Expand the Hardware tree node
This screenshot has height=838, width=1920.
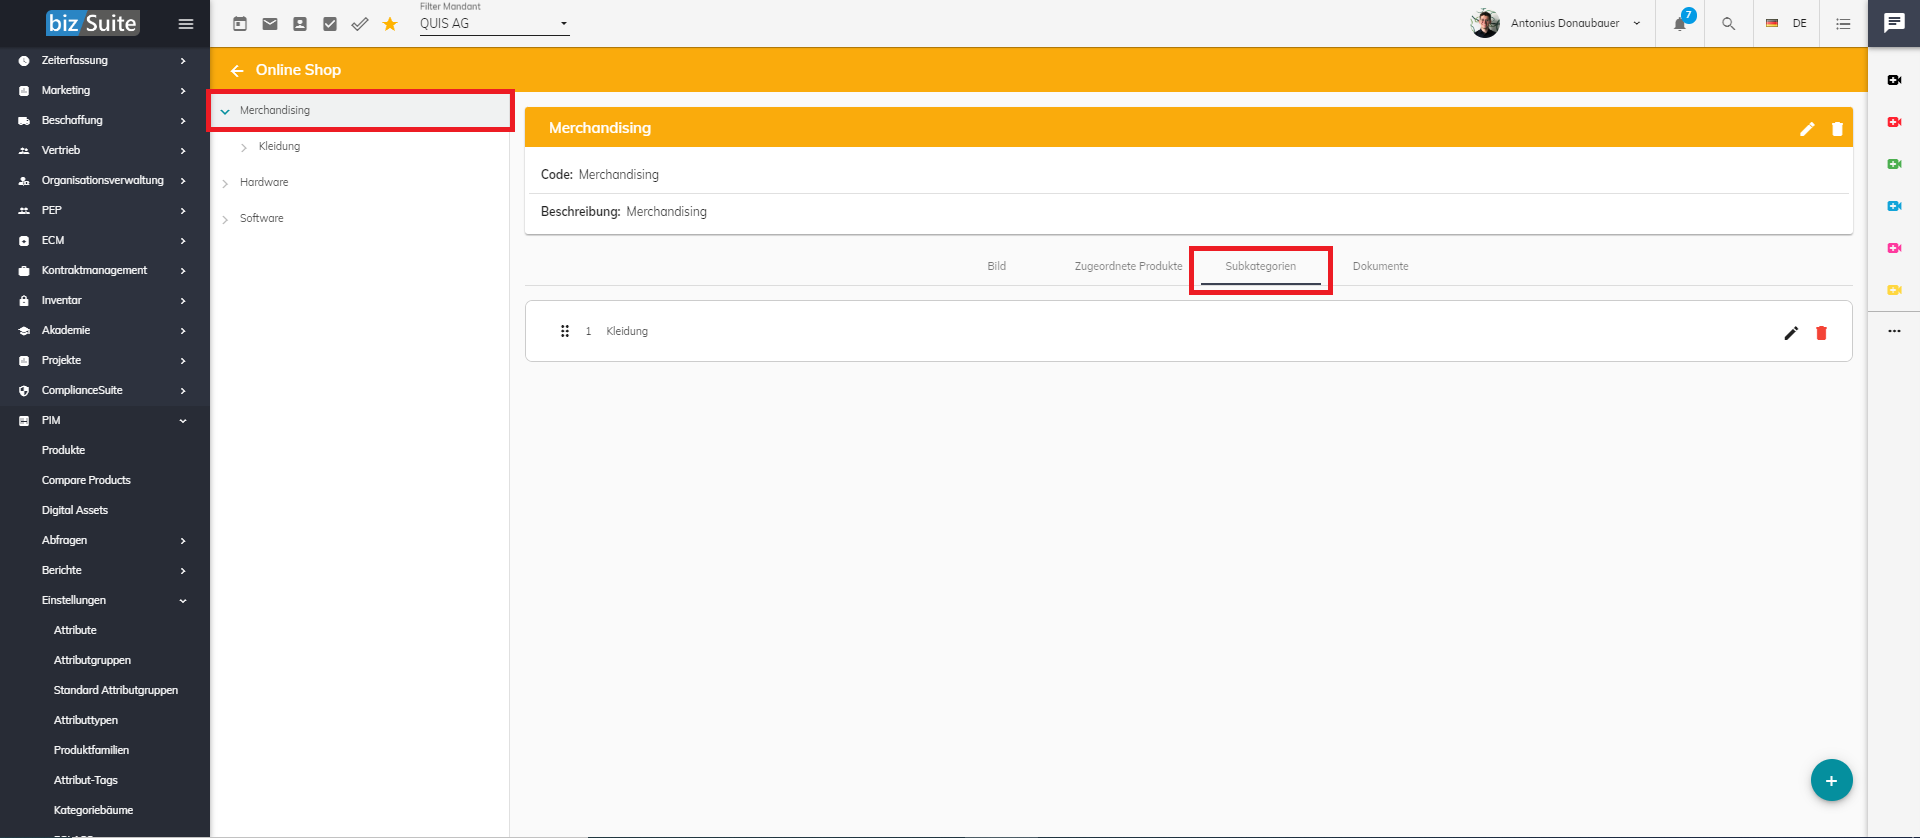225,183
